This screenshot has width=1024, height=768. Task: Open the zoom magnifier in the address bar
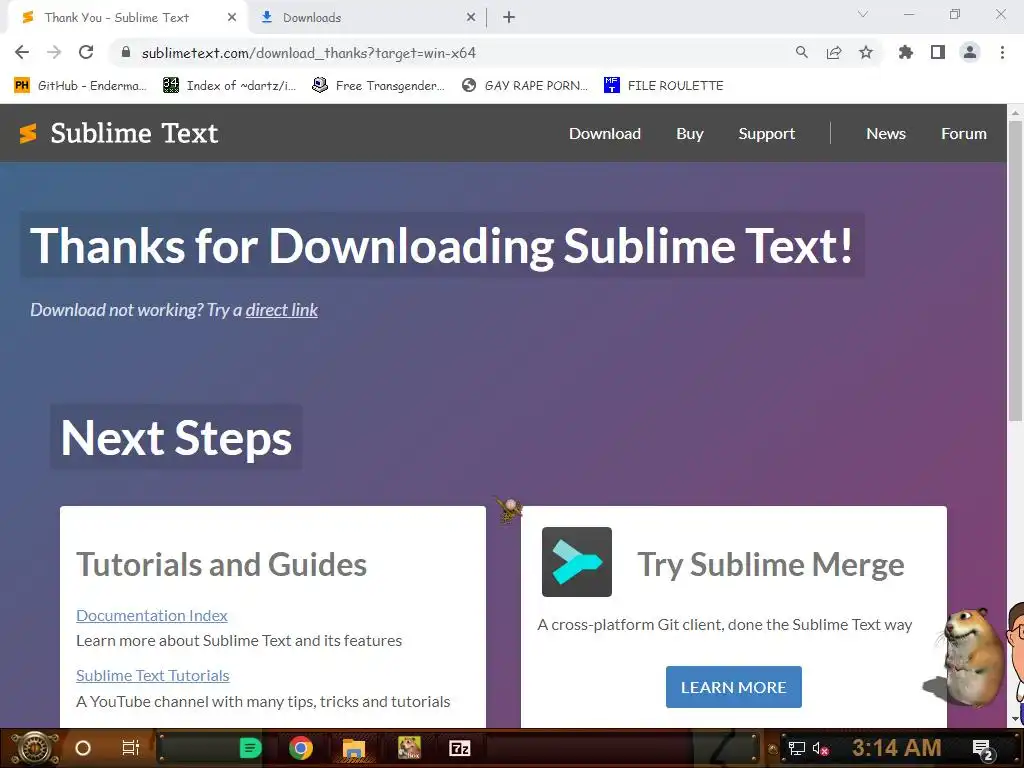pyautogui.click(x=802, y=52)
